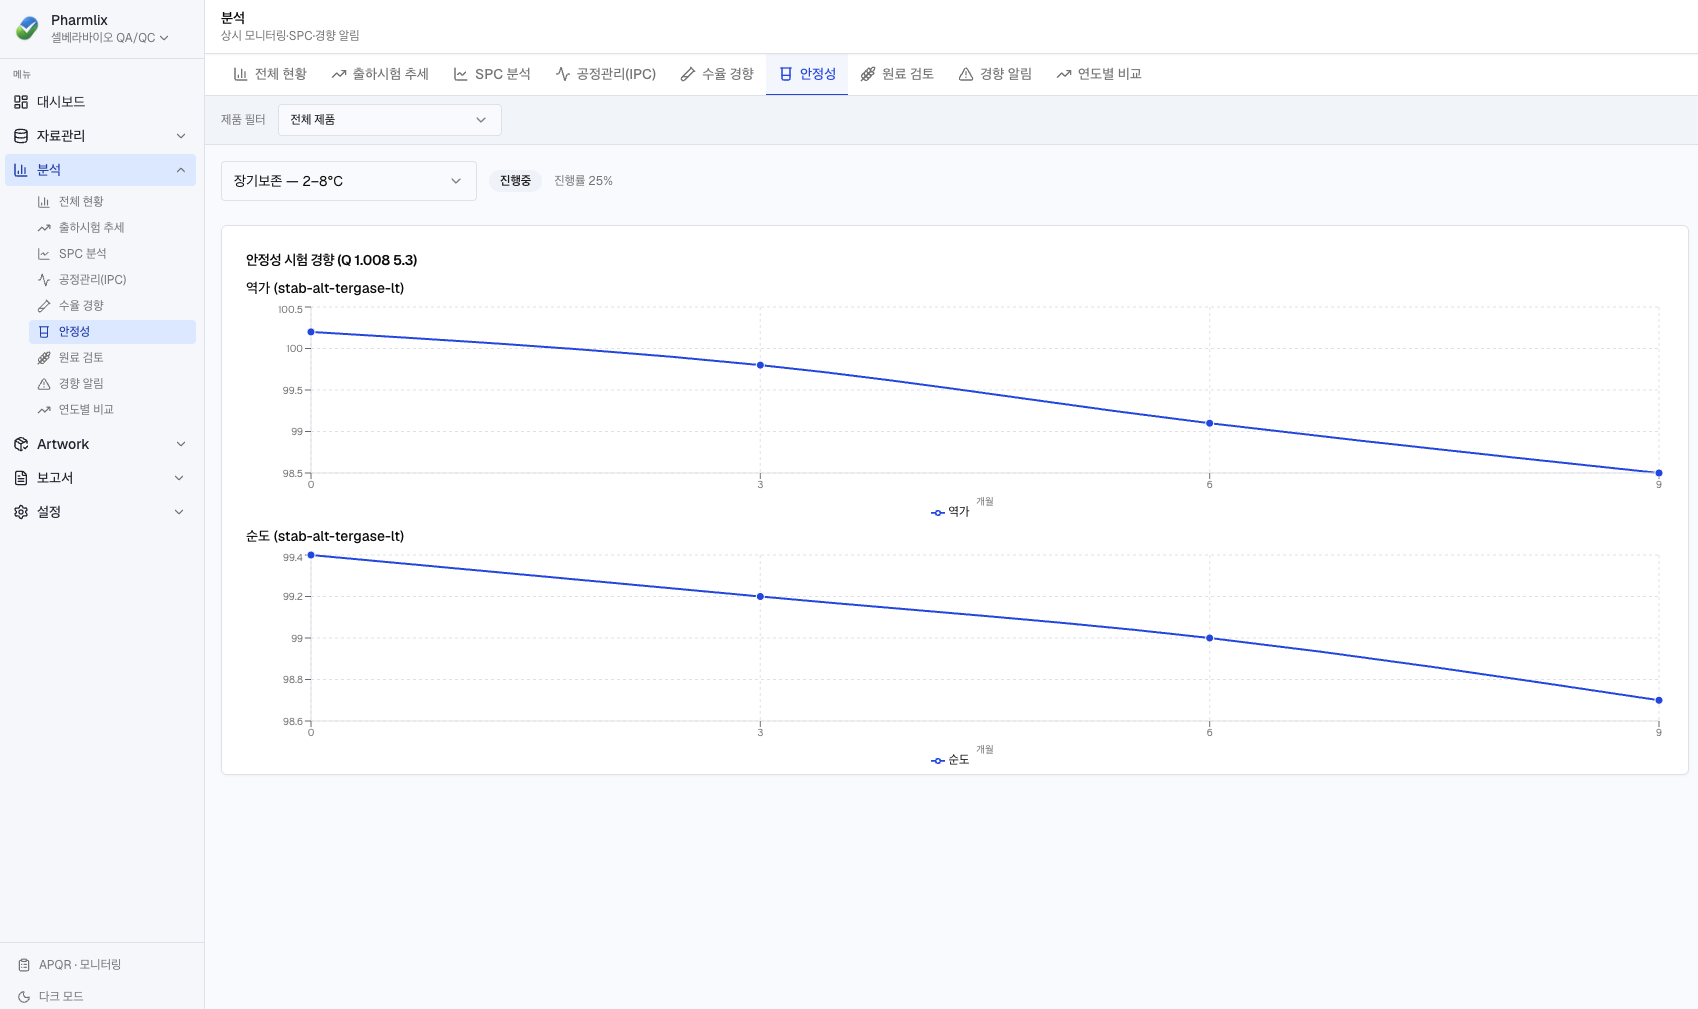Select the 안정성 tab
This screenshot has width=1698, height=1009.
807,74
